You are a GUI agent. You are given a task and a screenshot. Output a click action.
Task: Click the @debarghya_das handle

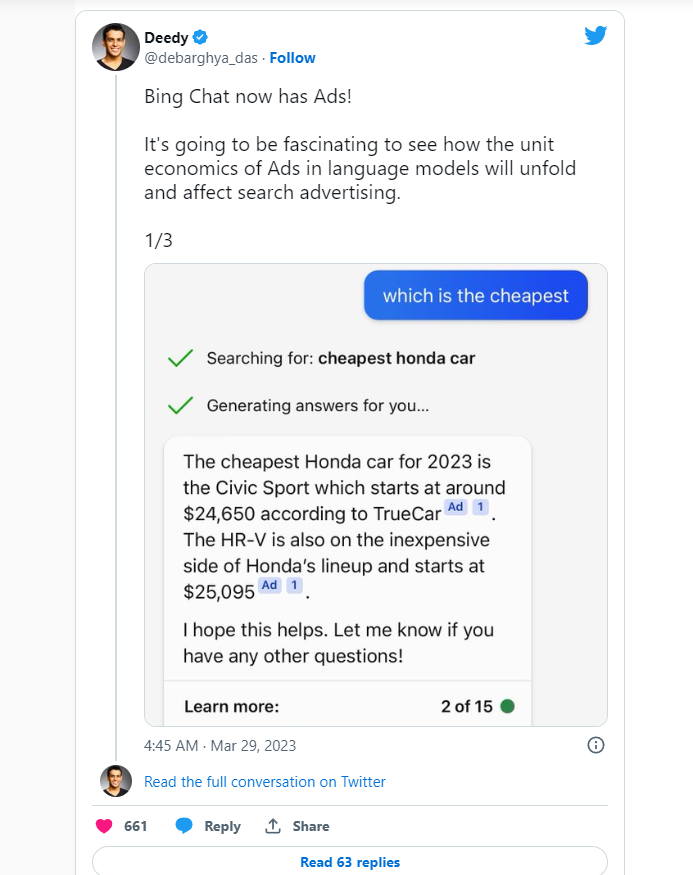tap(201, 58)
